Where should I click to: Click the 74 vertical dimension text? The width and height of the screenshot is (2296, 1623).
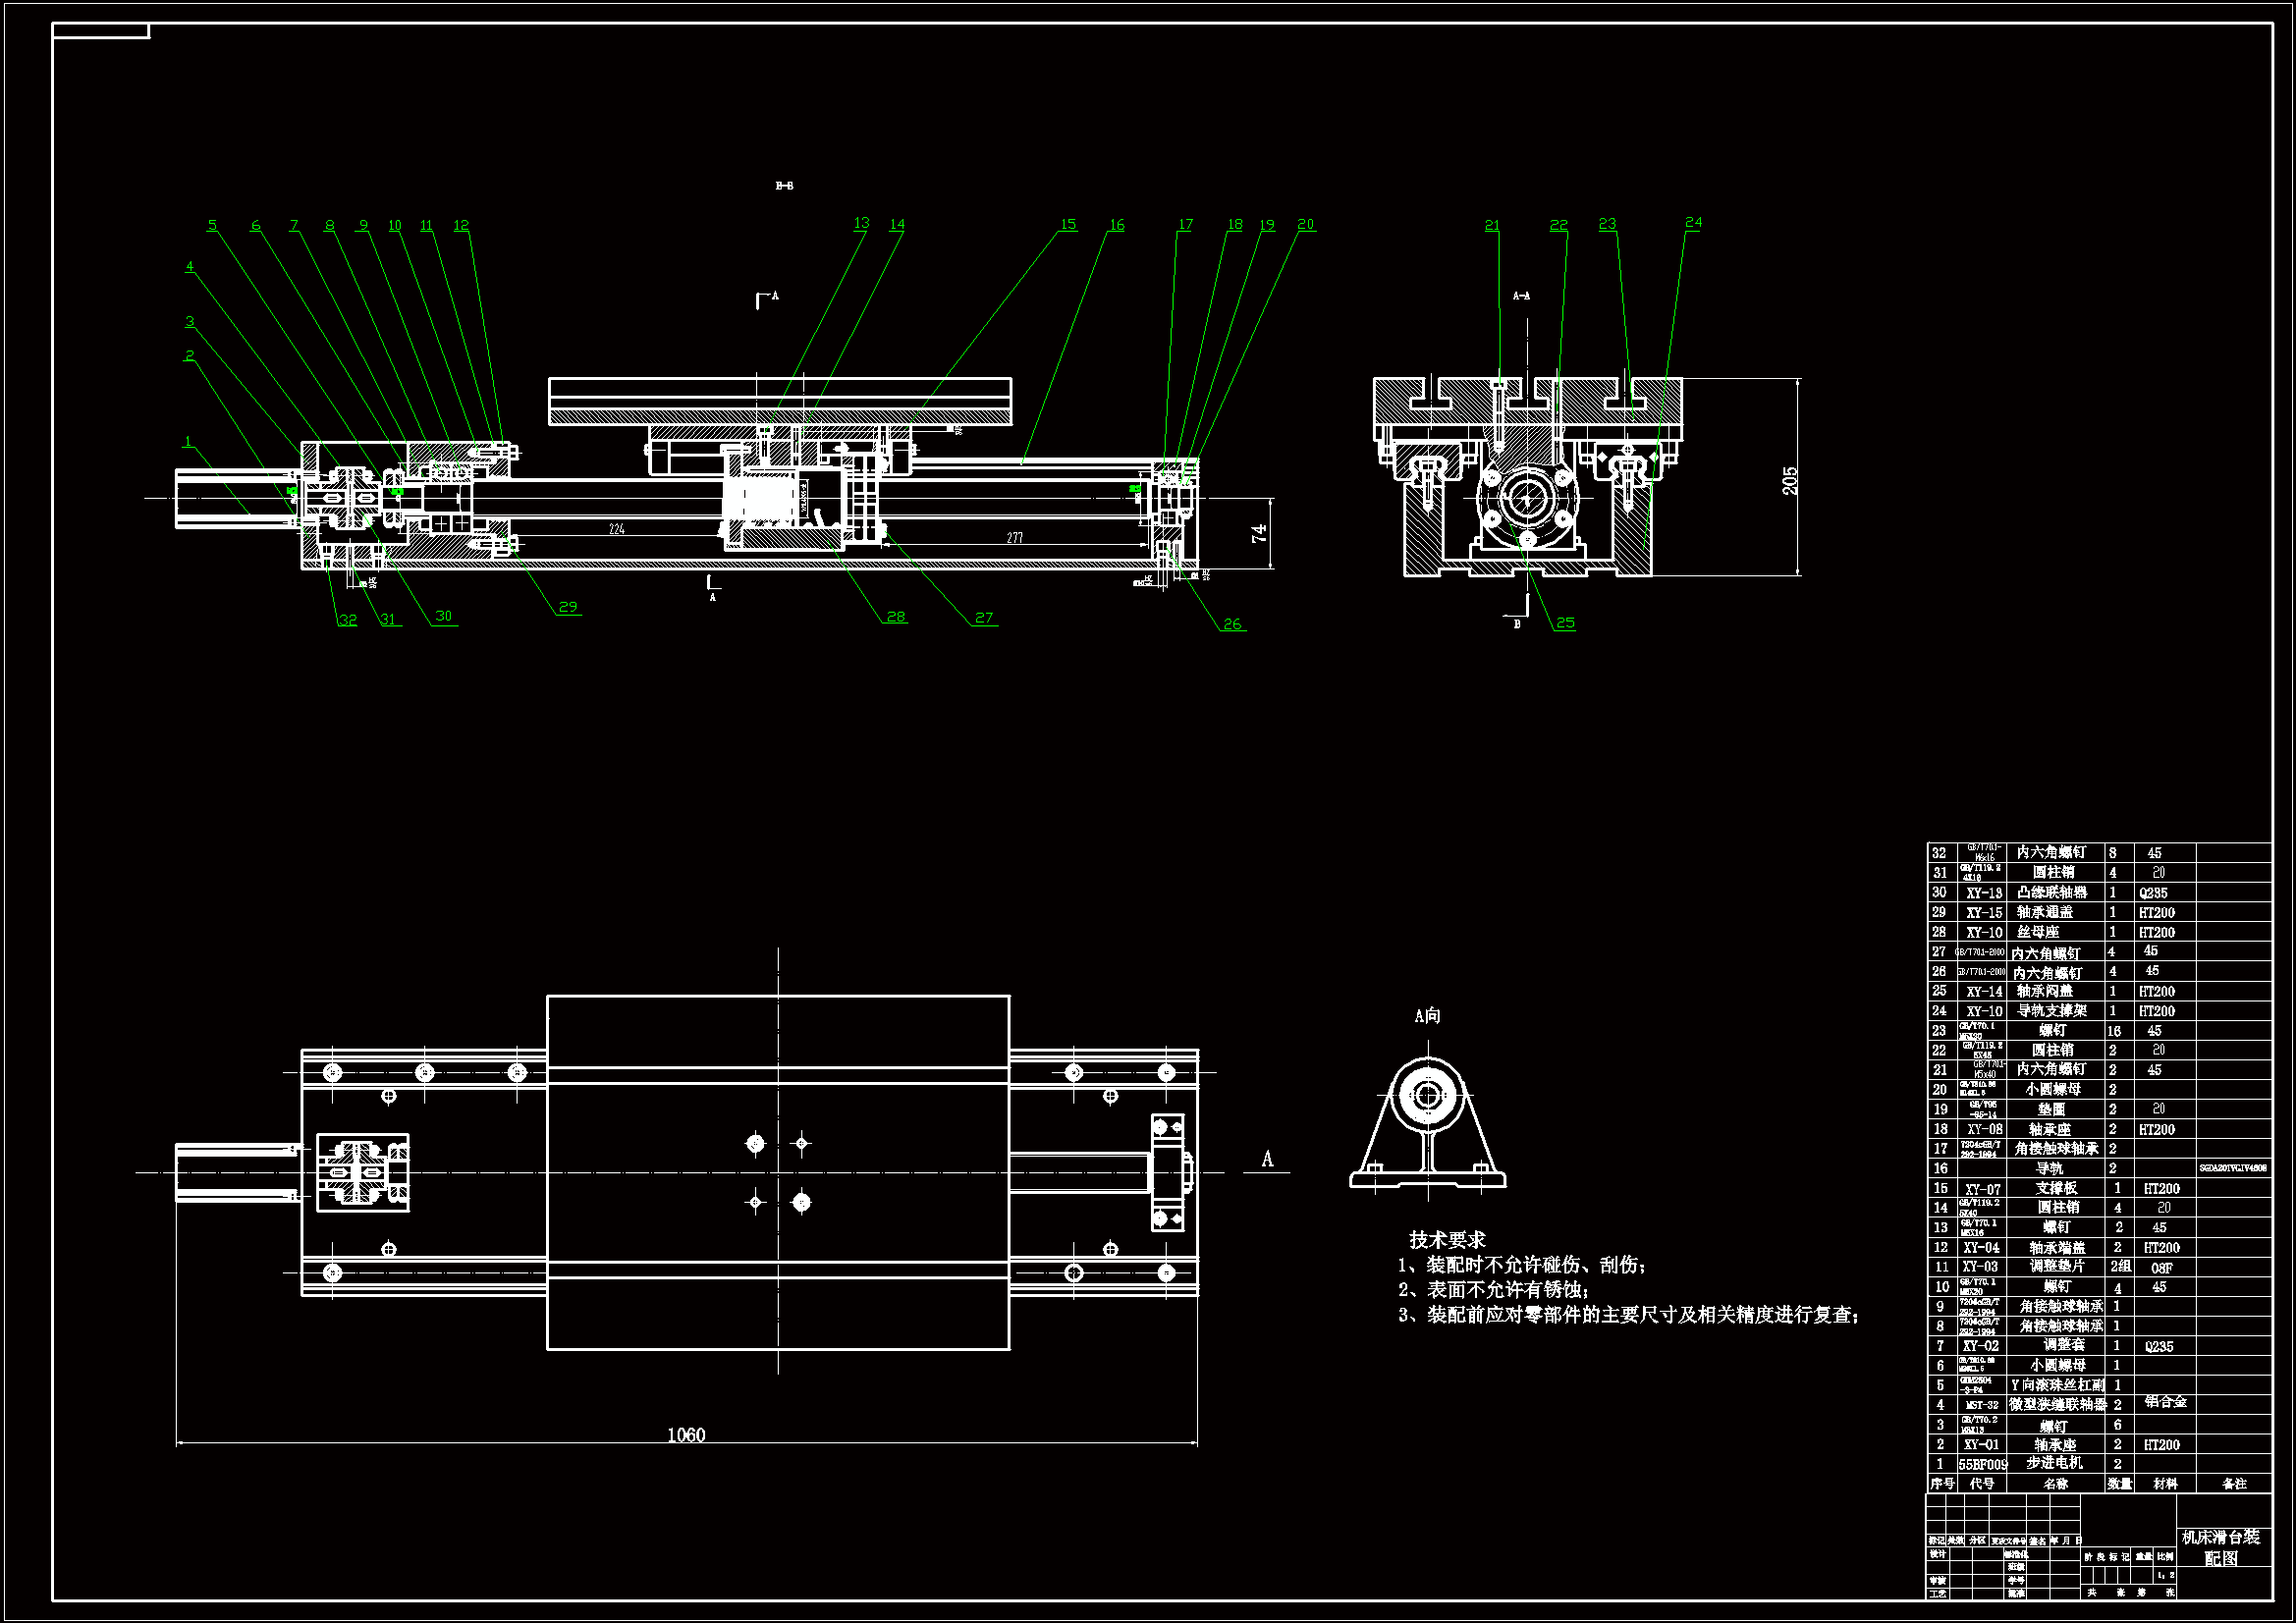[x=1260, y=533]
